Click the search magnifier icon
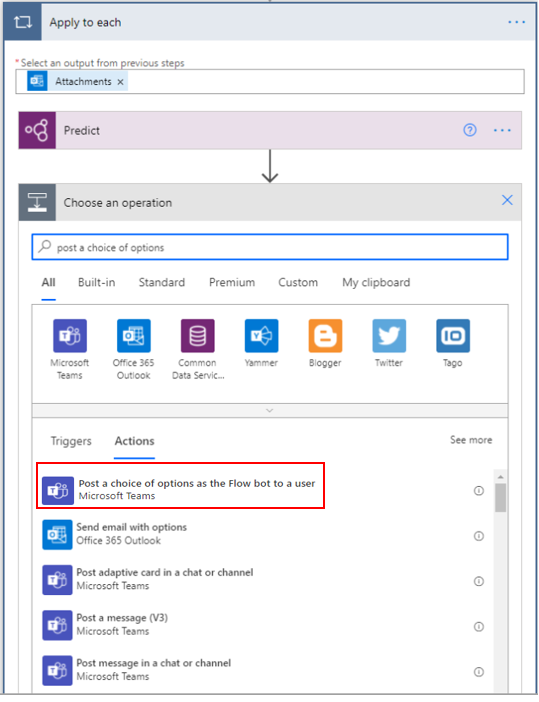This screenshot has width=539, height=702. point(44,246)
